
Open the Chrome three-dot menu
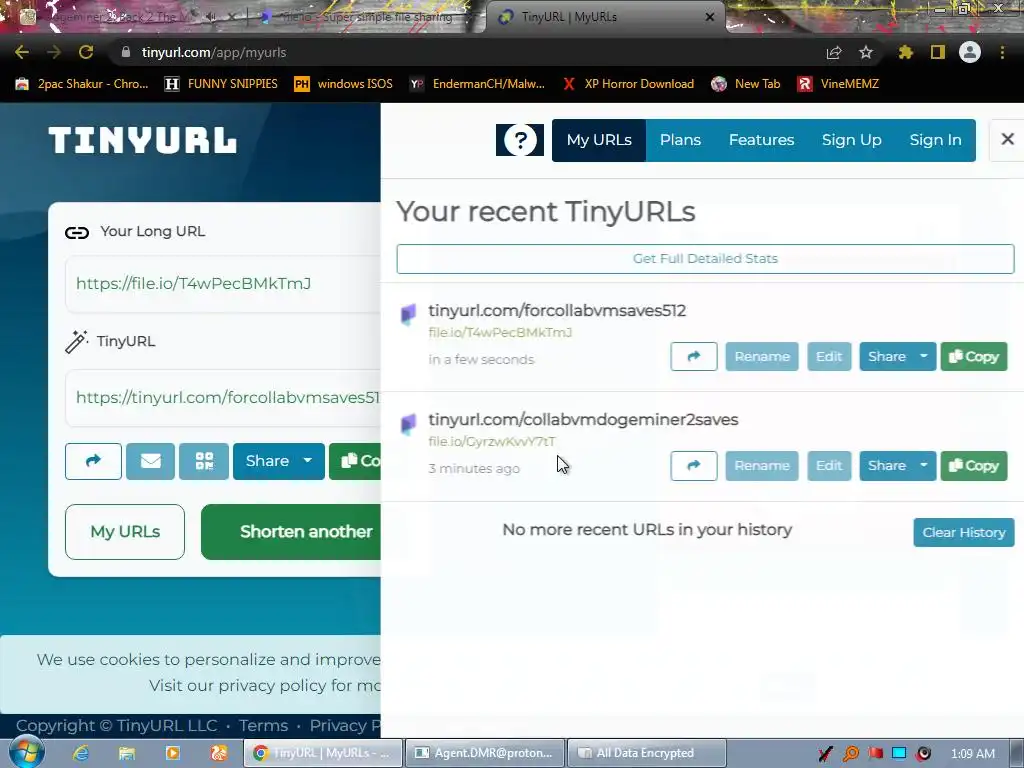point(1002,52)
